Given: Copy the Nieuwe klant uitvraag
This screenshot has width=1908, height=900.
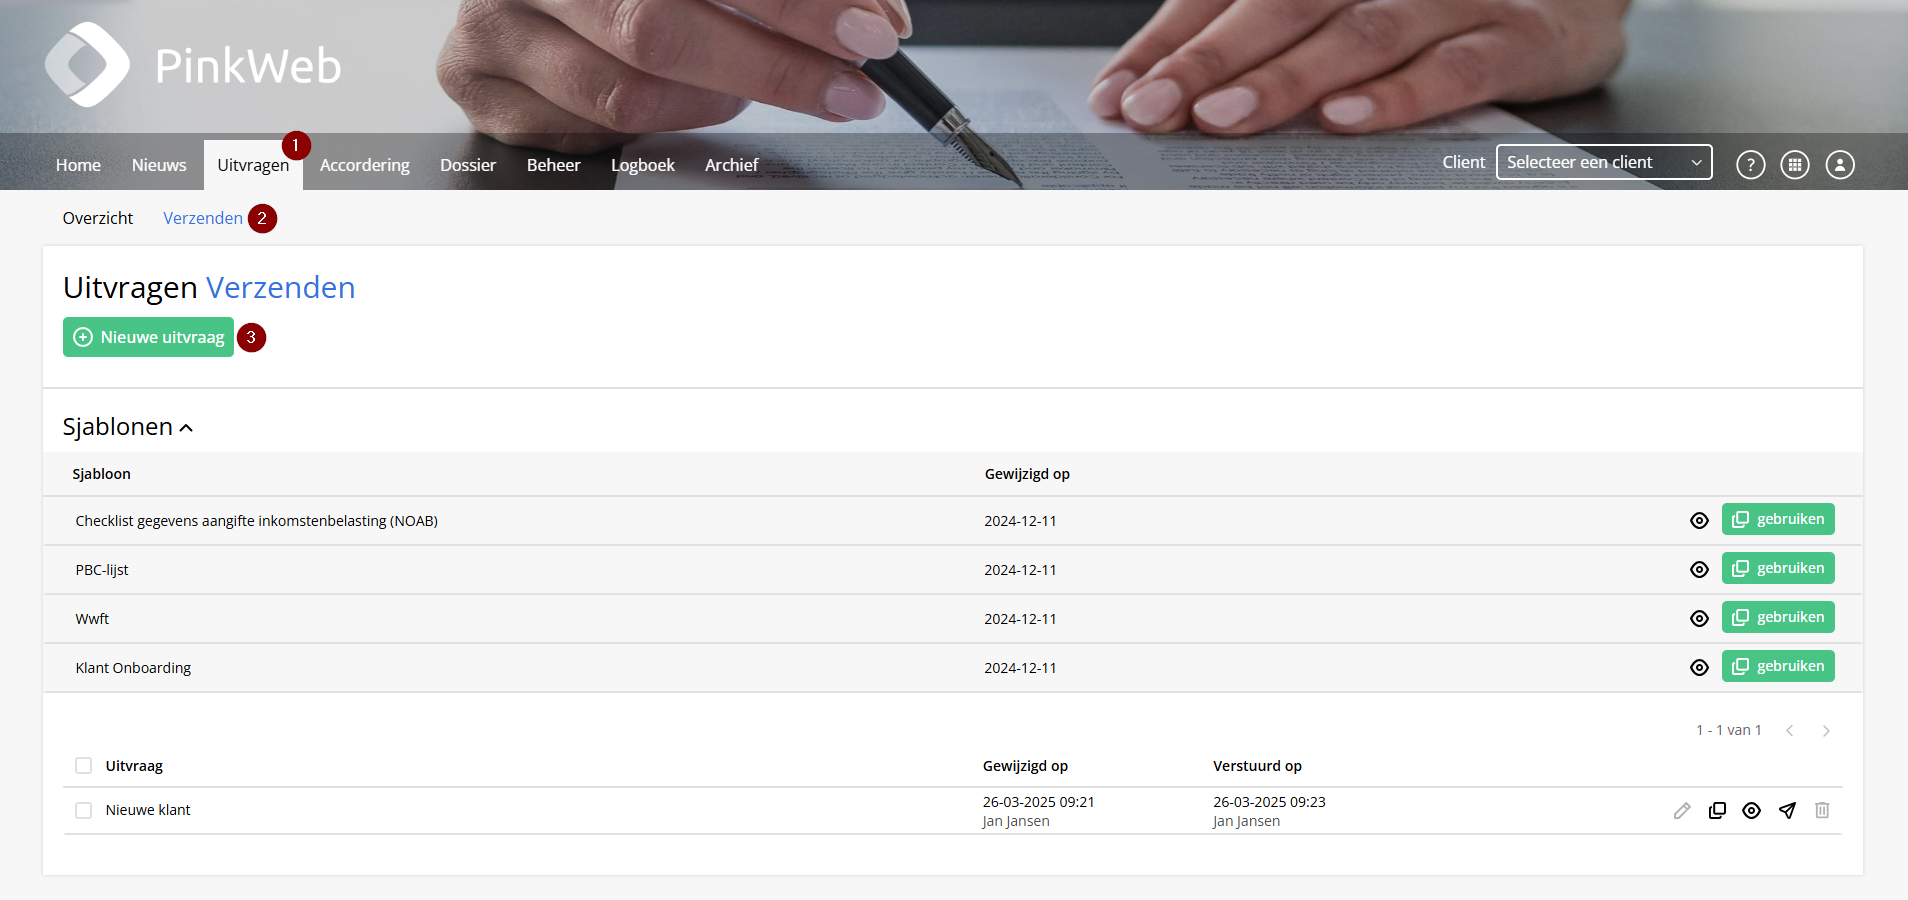Looking at the screenshot, I should click(x=1717, y=810).
